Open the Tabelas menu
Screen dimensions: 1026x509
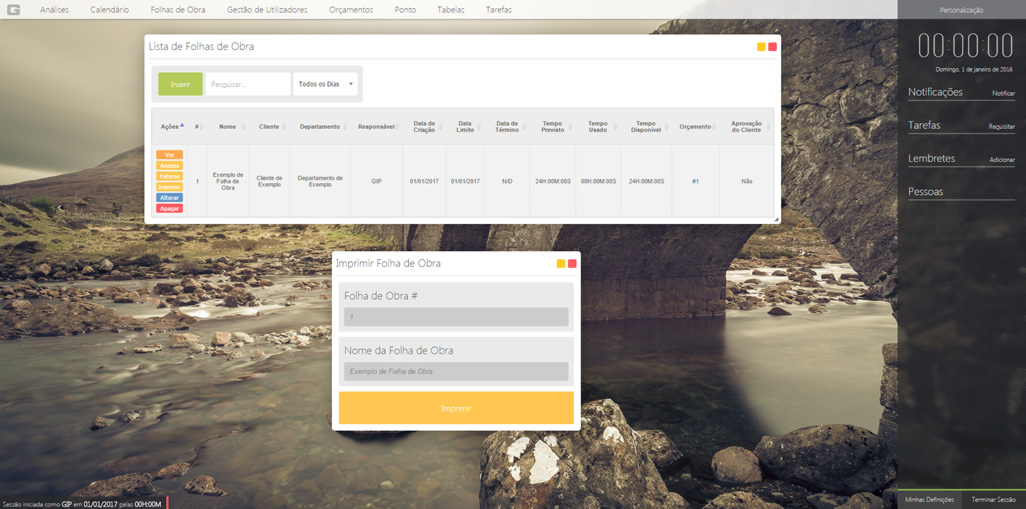(x=451, y=10)
